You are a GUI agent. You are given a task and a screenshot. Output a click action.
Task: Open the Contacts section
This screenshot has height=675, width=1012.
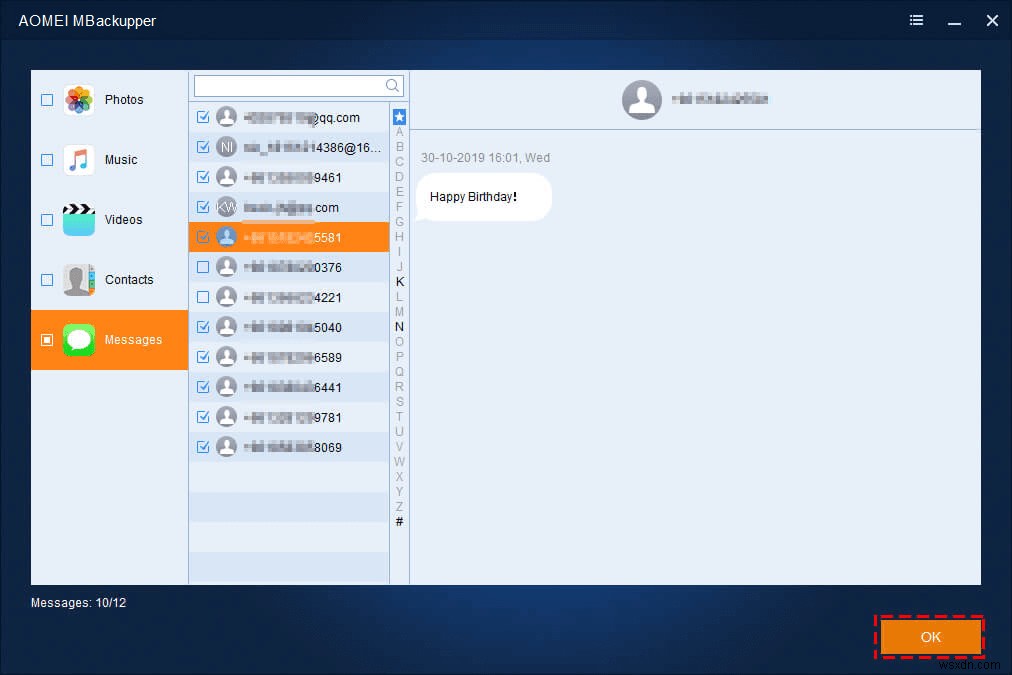point(109,280)
